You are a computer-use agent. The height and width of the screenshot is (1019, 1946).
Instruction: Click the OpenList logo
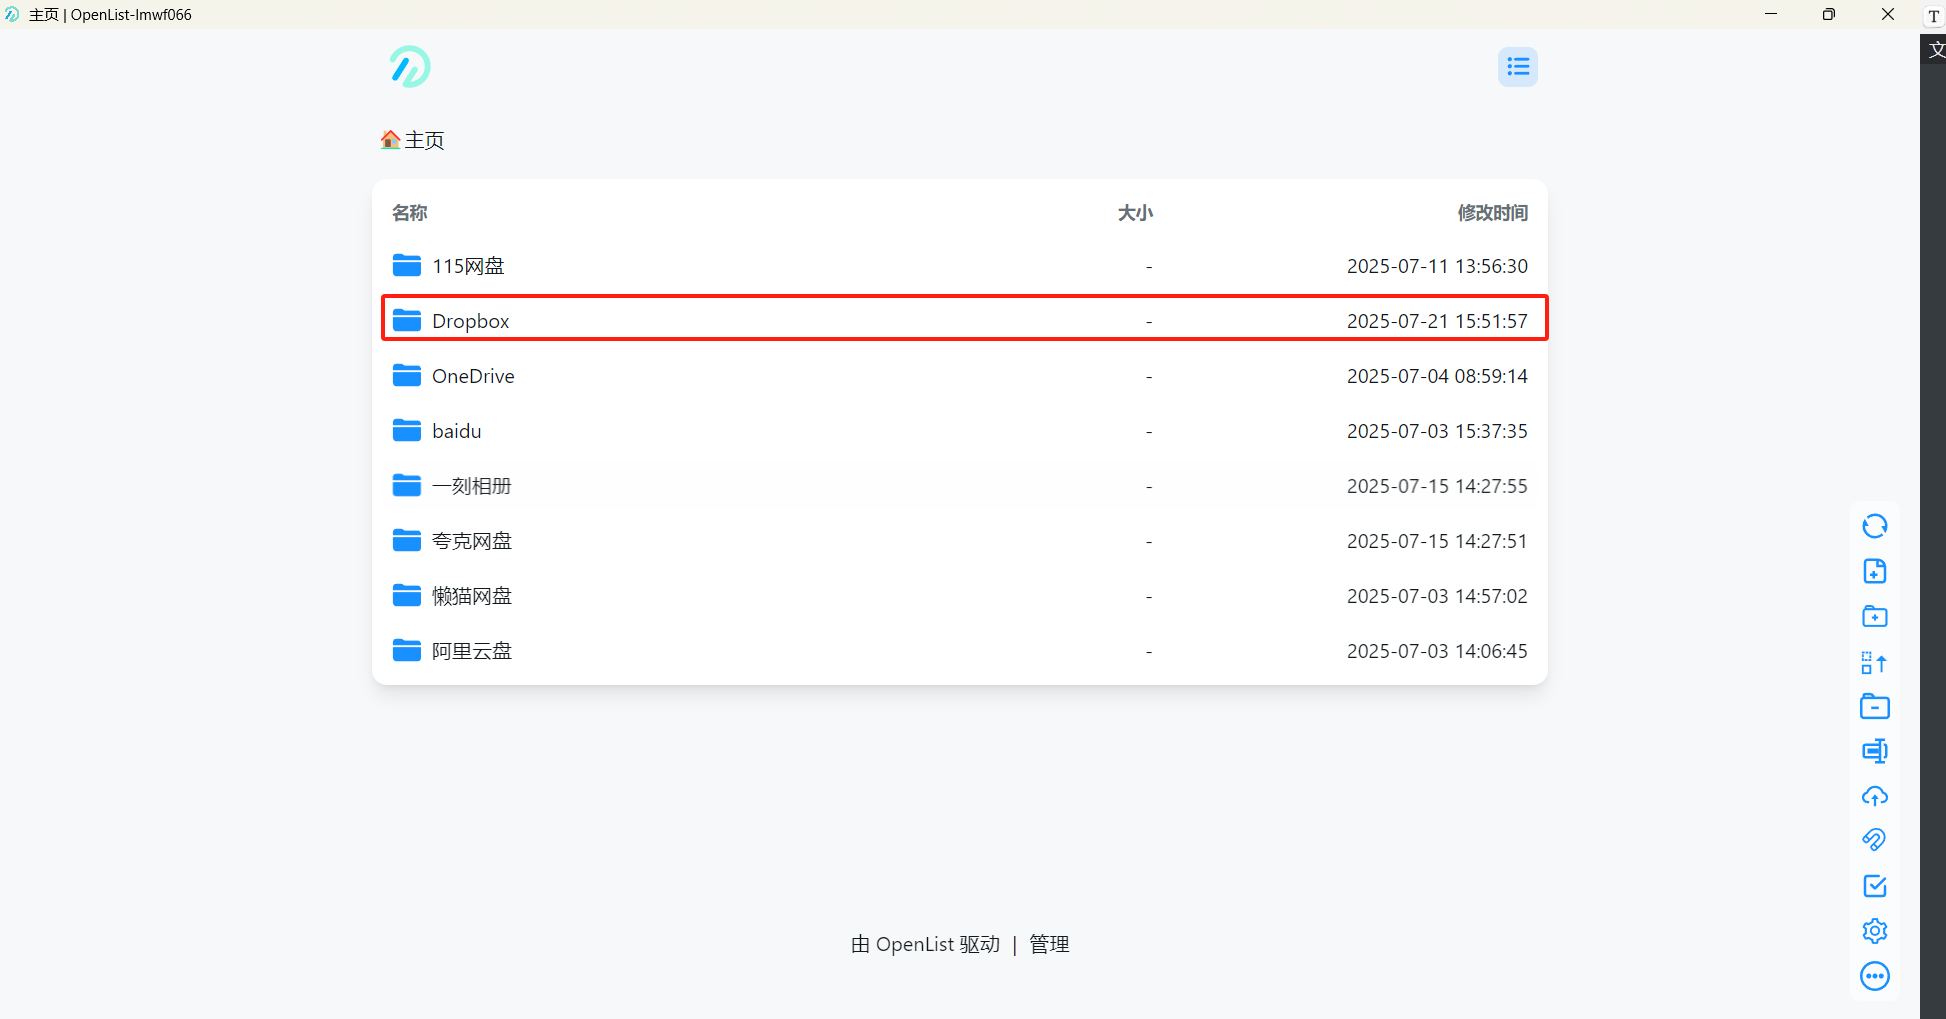pyautogui.click(x=410, y=67)
